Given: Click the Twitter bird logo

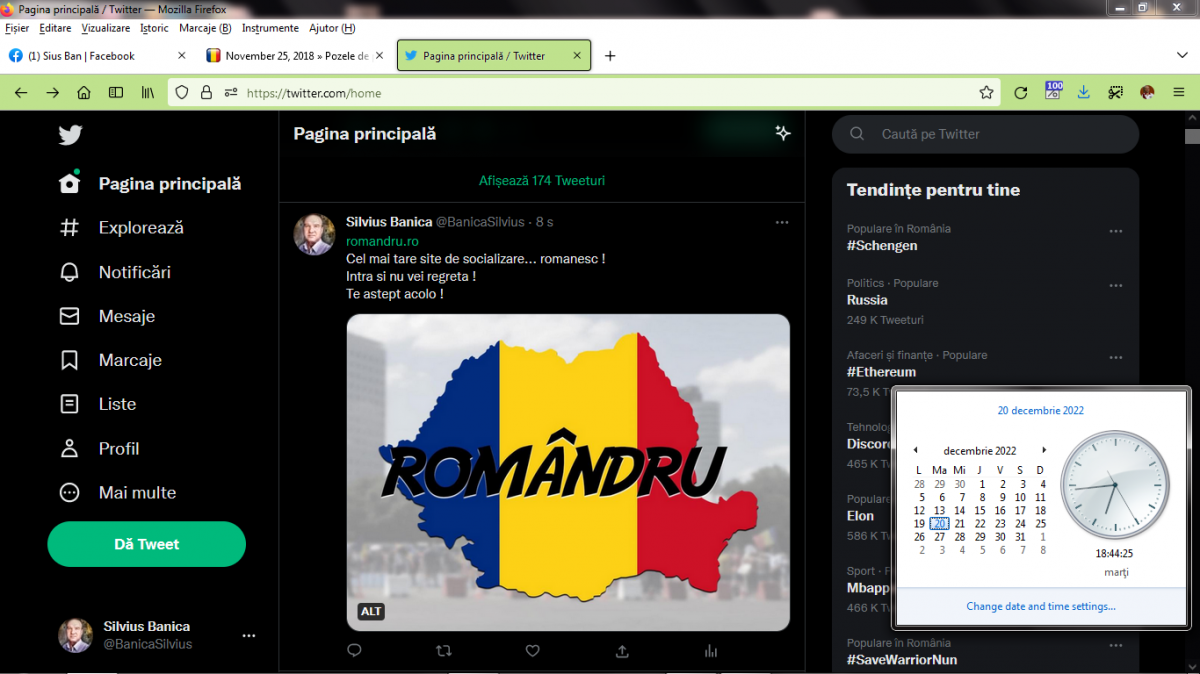Looking at the screenshot, I should 69,135.
